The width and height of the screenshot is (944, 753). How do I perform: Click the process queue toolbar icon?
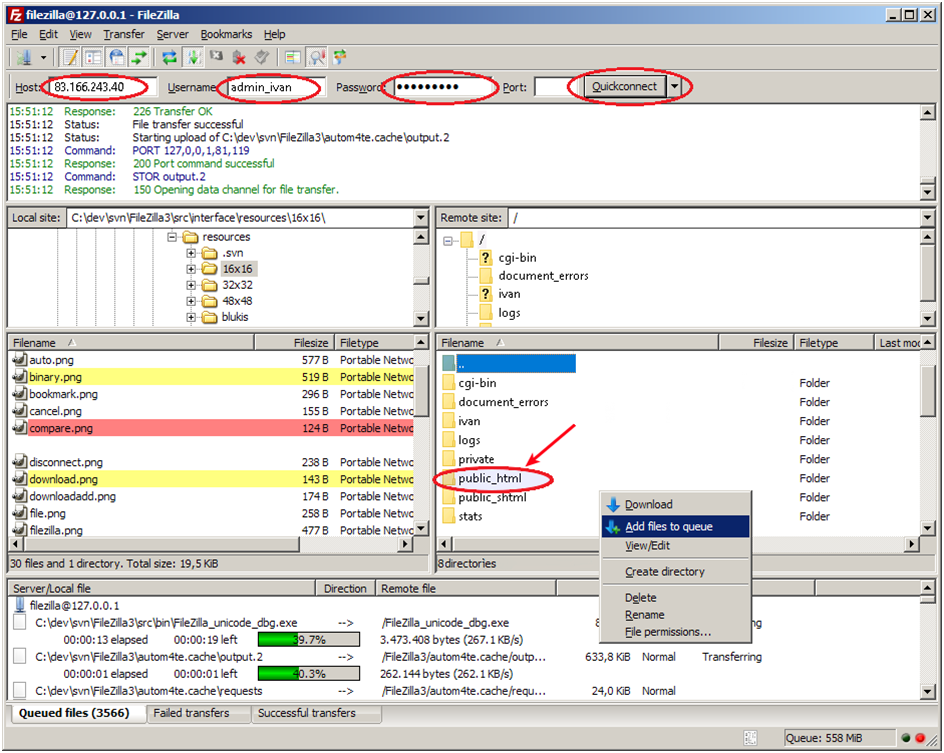coord(193,58)
